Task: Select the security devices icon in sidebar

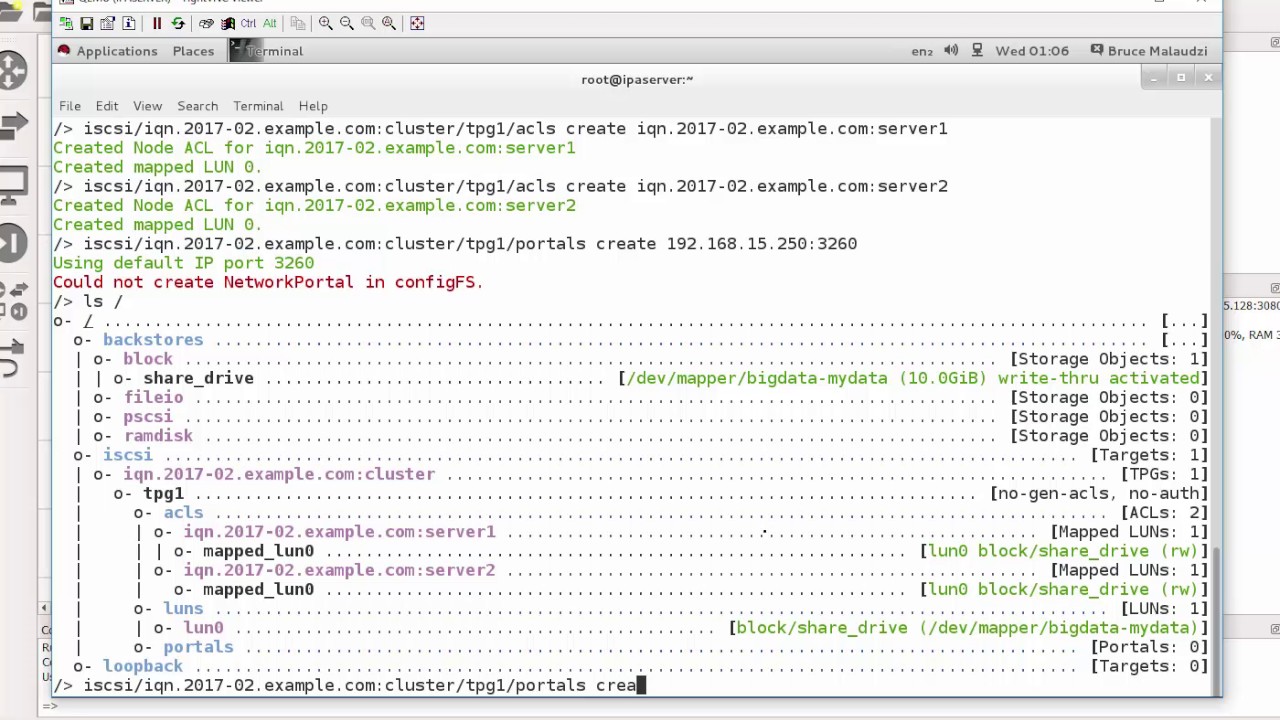Action: pyautogui.click(x=12, y=243)
